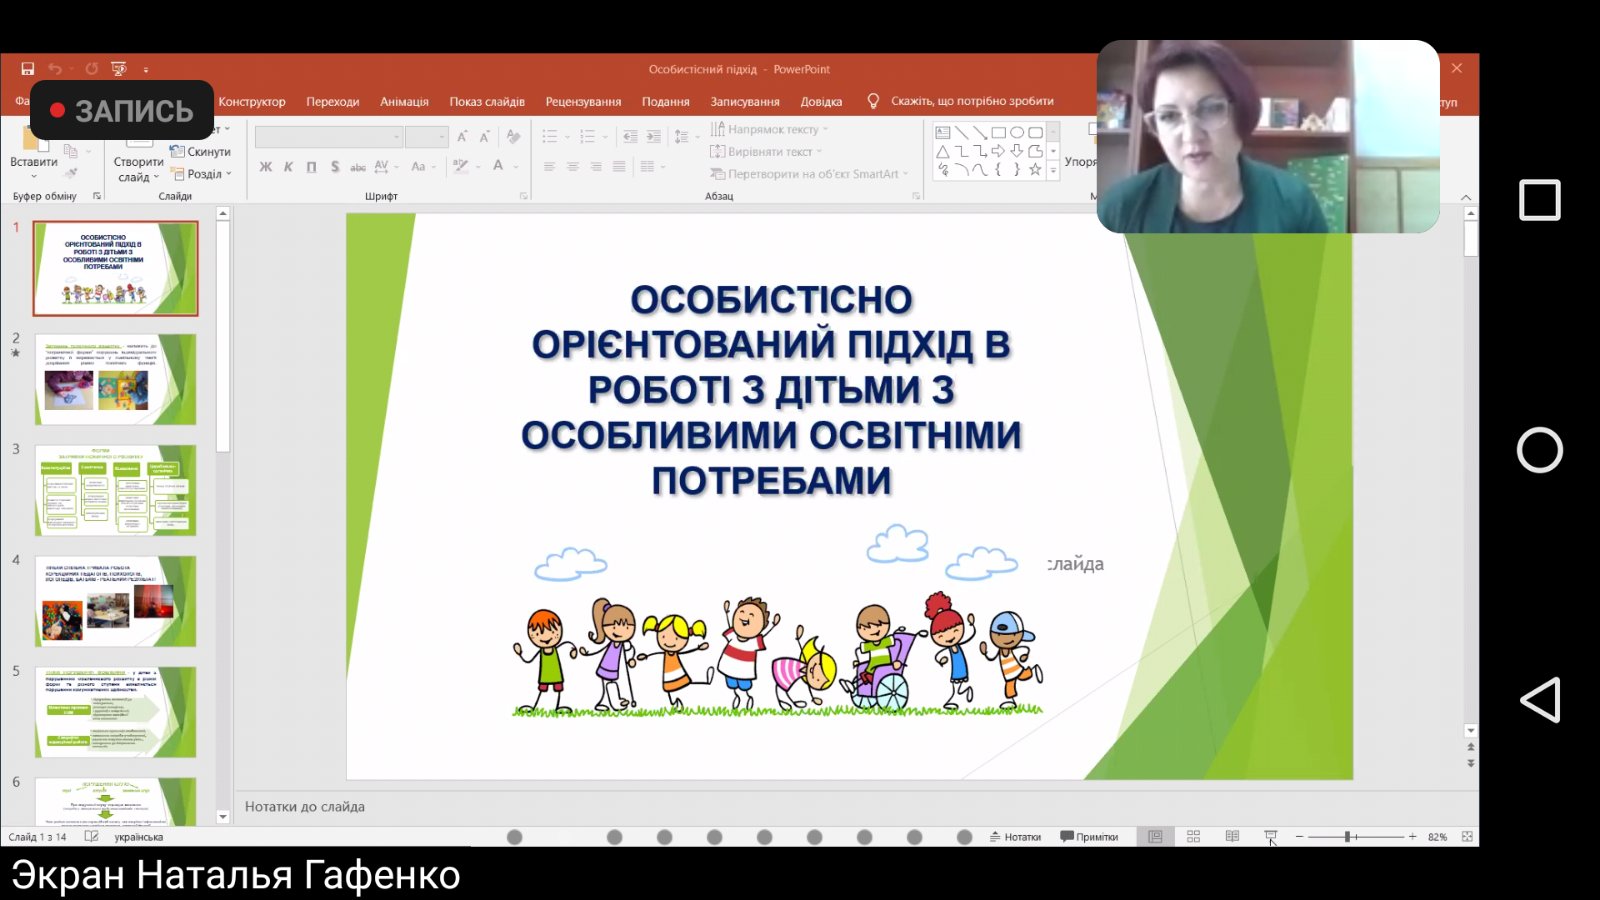
Task: Open the font name combo box
Action: [329, 137]
